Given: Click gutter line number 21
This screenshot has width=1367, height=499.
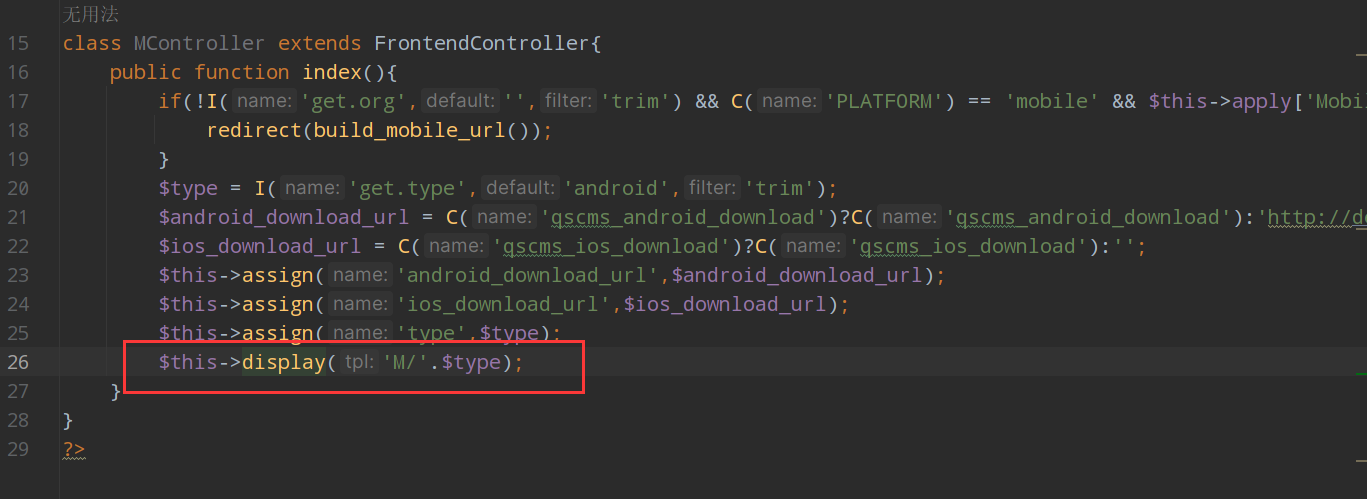Looking at the screenshot, I should tap(17, 218).
